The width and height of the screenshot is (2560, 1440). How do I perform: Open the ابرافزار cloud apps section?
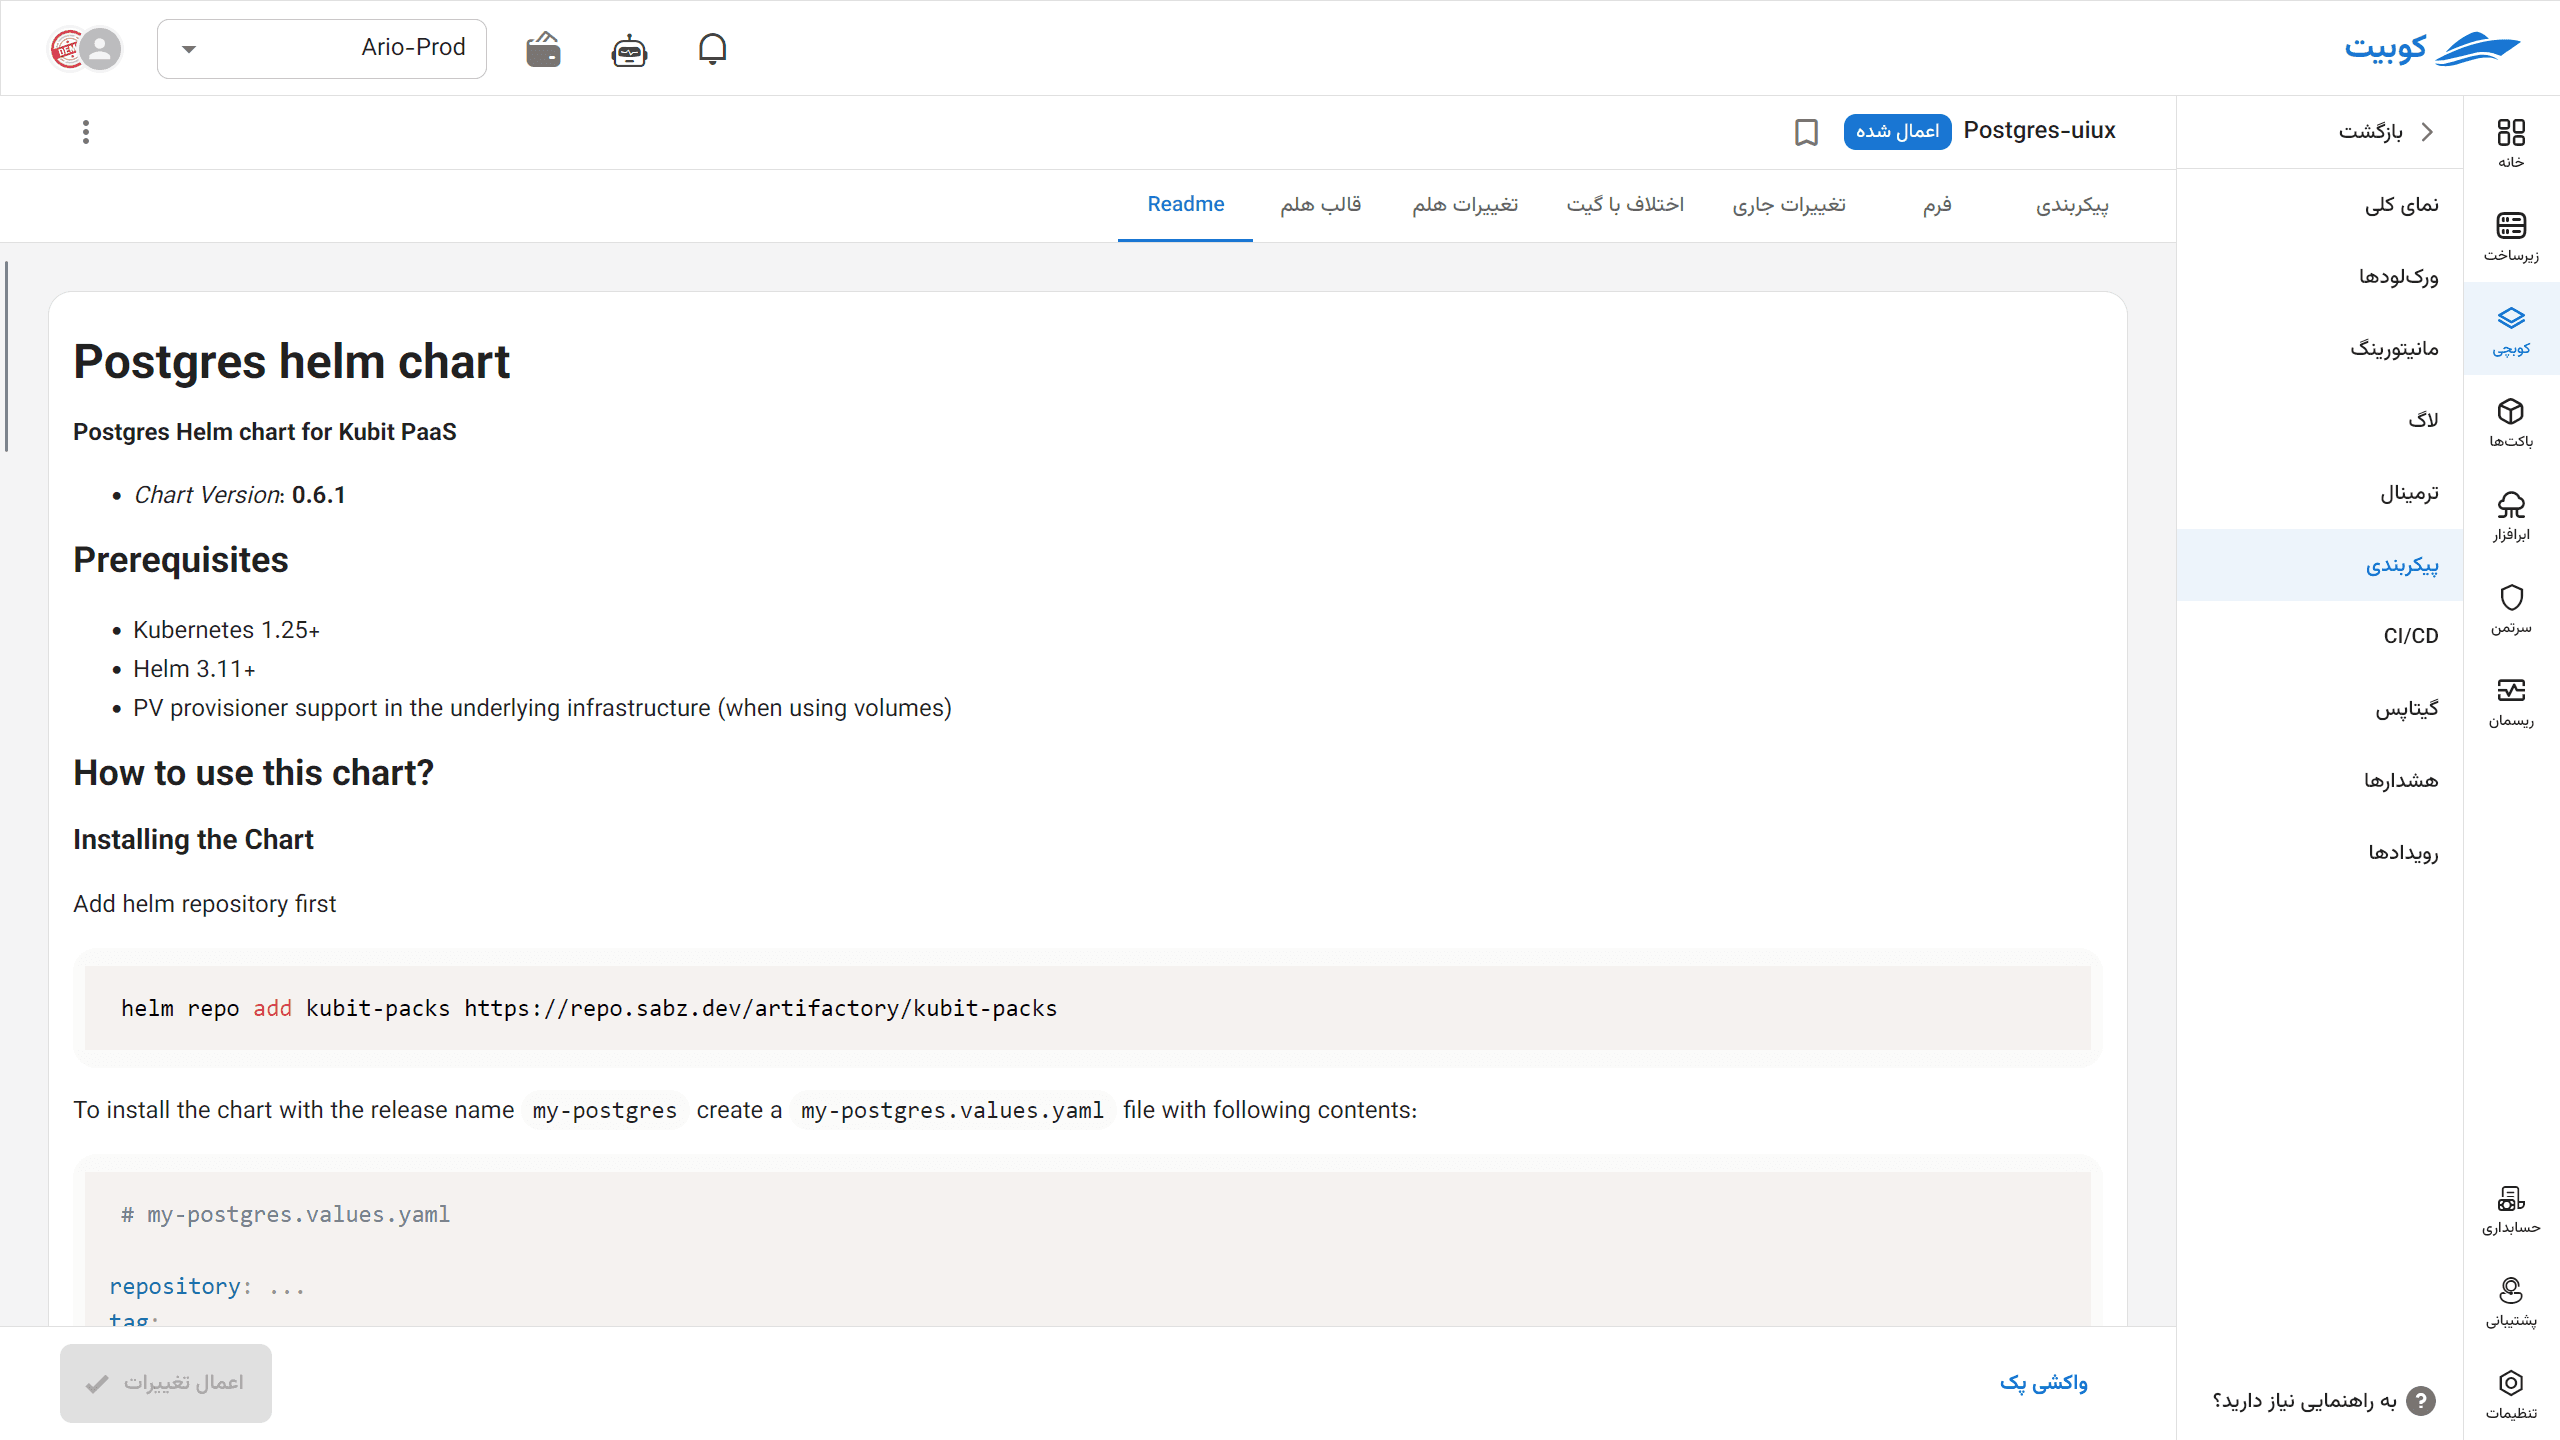coord(2511,515)
